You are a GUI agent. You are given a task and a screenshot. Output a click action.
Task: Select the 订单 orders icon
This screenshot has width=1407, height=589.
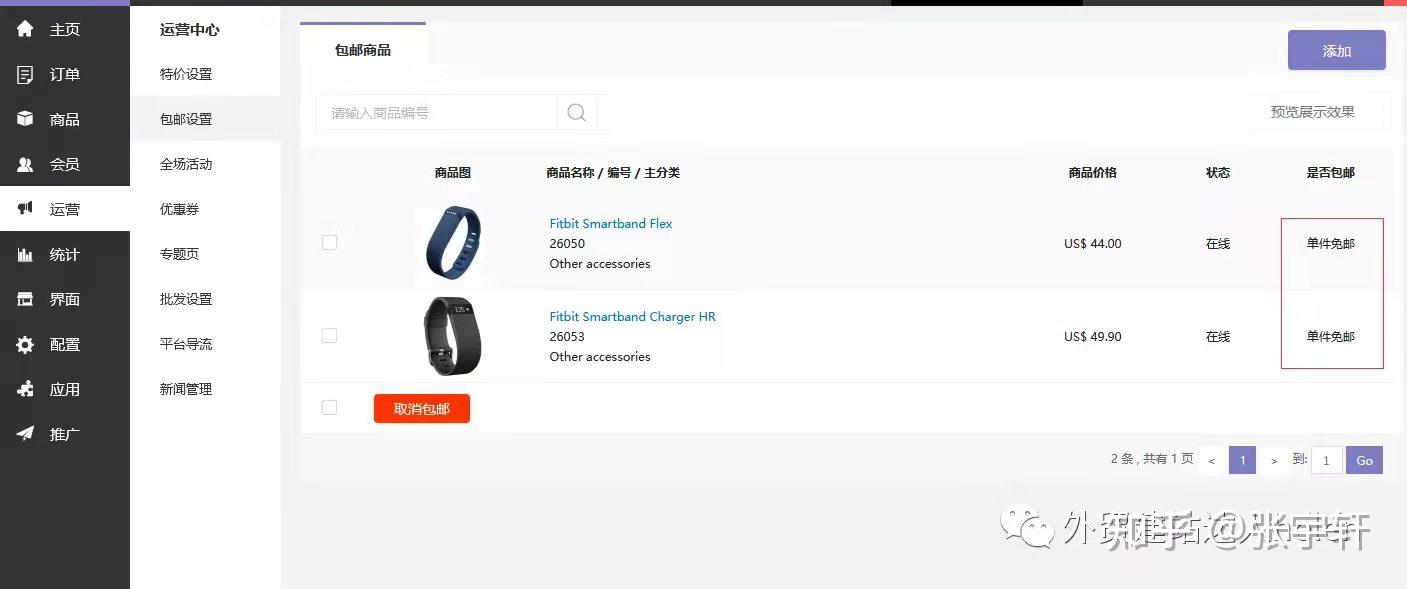pyautogui.click(x=25, y=74)
